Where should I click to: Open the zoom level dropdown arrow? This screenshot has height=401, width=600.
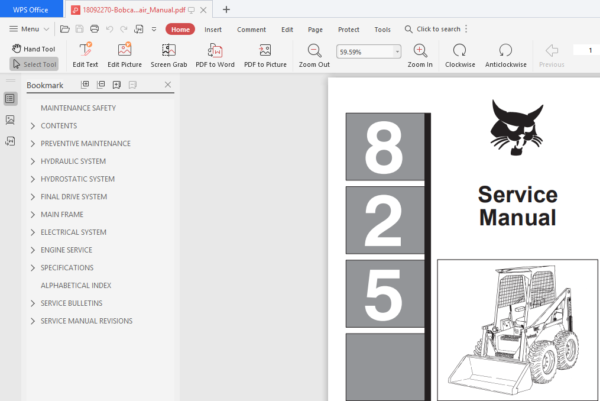397,52
